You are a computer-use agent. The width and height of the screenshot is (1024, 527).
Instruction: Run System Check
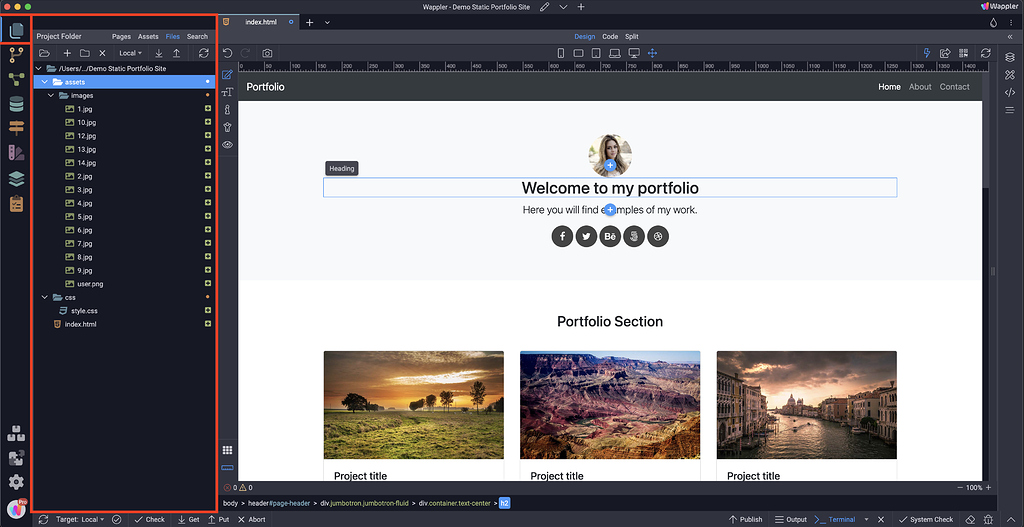click(926, 520)
